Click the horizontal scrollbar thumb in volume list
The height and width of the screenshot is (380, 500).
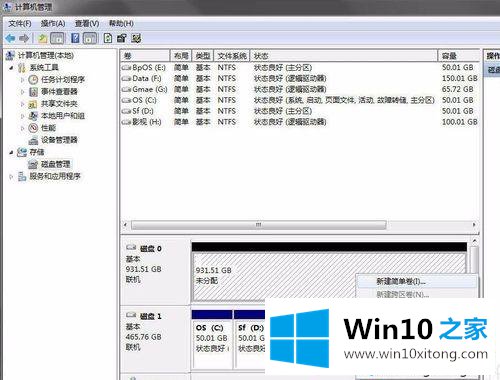(x=259, y=225)
